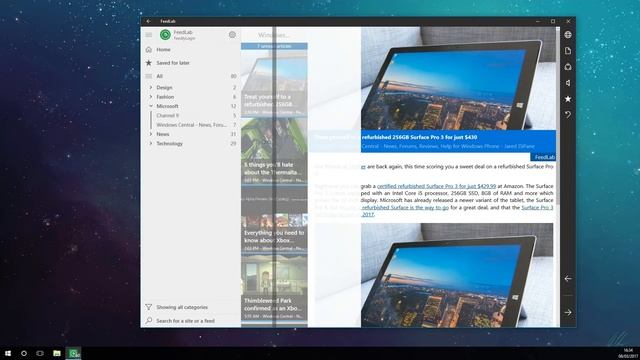The image size is (640, 360).
Task: Click the FeedLab tag under title banner
Action: pos(543,157)
